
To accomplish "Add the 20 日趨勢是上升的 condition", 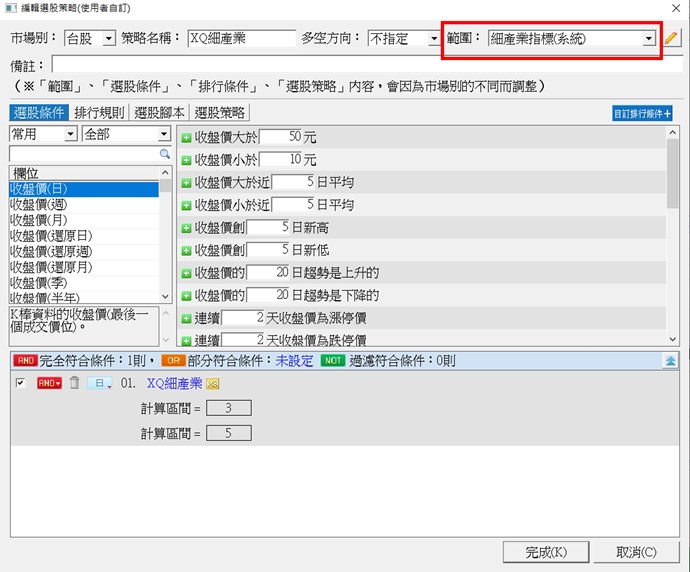I will [x=186, y=274].
